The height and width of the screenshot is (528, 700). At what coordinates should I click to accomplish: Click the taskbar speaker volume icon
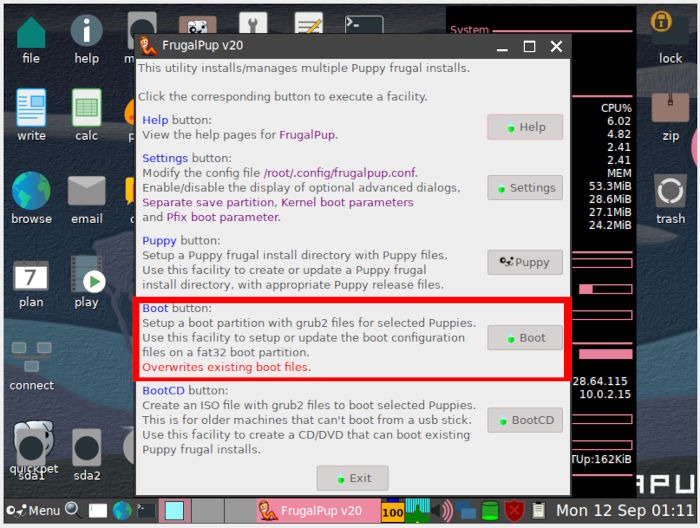pos(442,511)
